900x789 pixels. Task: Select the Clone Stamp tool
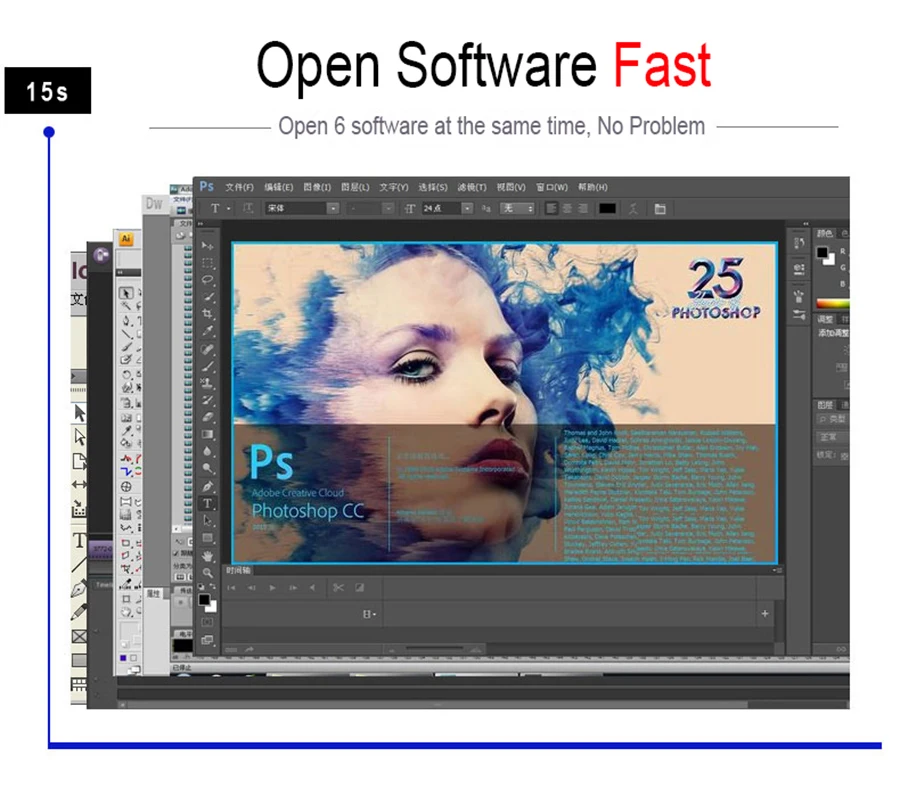(x=207, y=383)
